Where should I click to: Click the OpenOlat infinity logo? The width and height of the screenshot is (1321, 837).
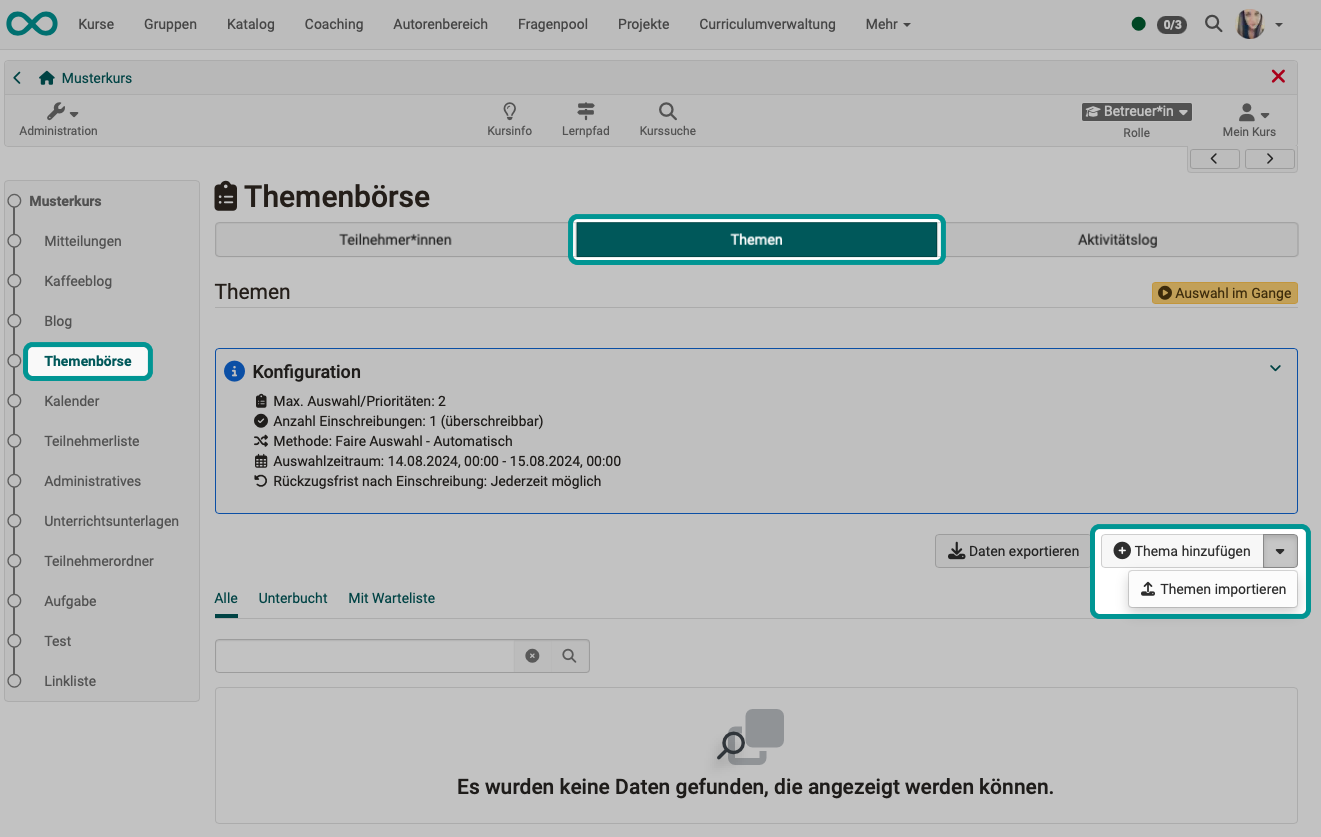click(x=31, y=23)
